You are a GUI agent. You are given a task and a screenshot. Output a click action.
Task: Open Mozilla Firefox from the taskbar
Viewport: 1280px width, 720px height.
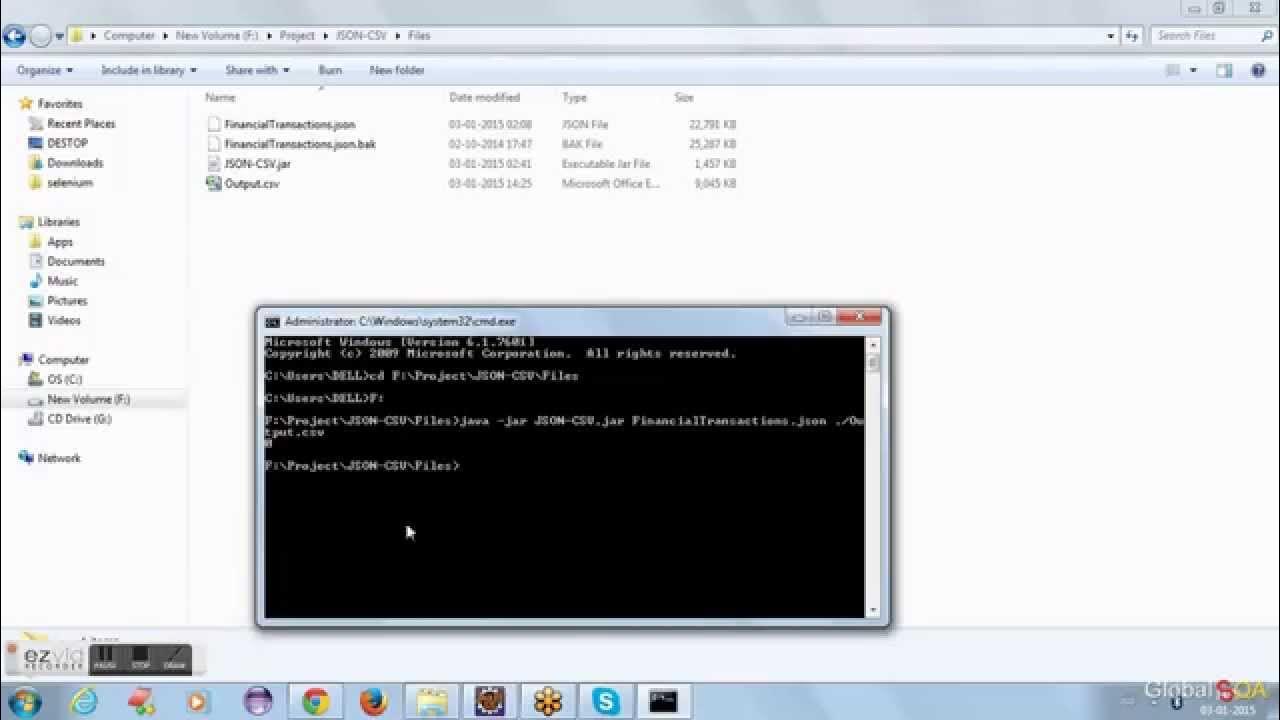point(374,701)
